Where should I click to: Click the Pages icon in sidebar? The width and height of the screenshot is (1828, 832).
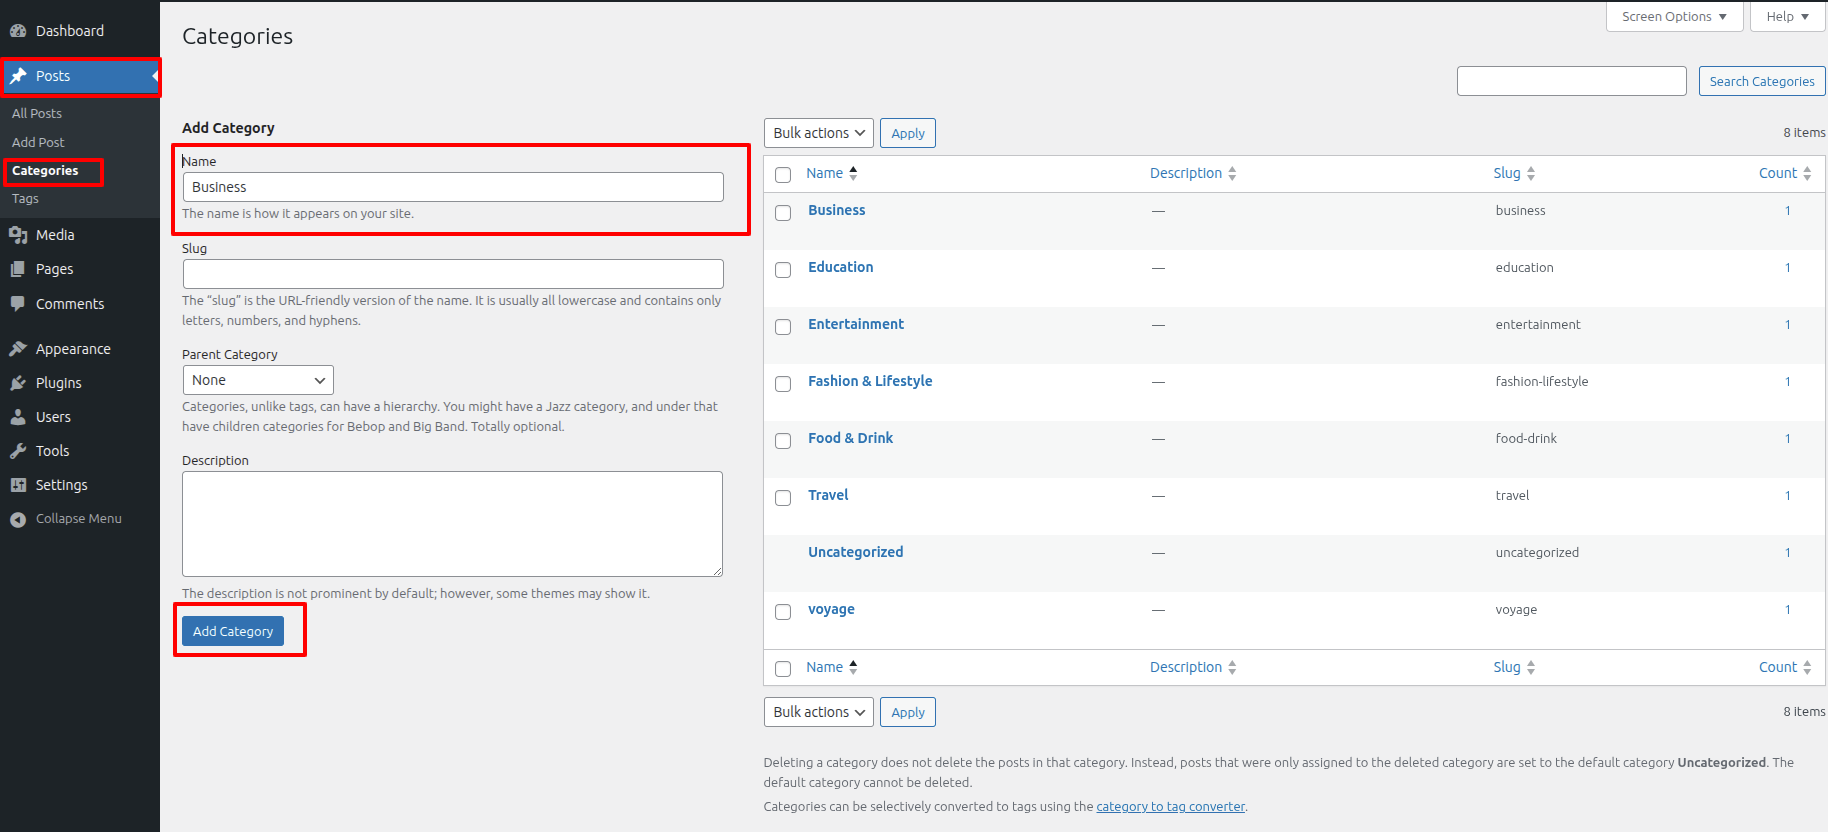pyautogui.click(x=18, y=269)
